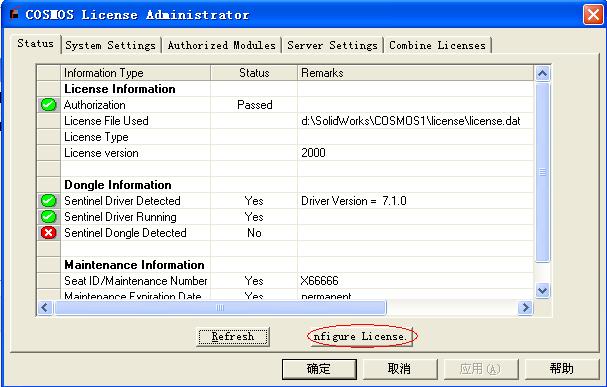607x387 pixels.
Task: Click Yes status for Seat ID/Maintenance Number
Action: tap(254, 281)
